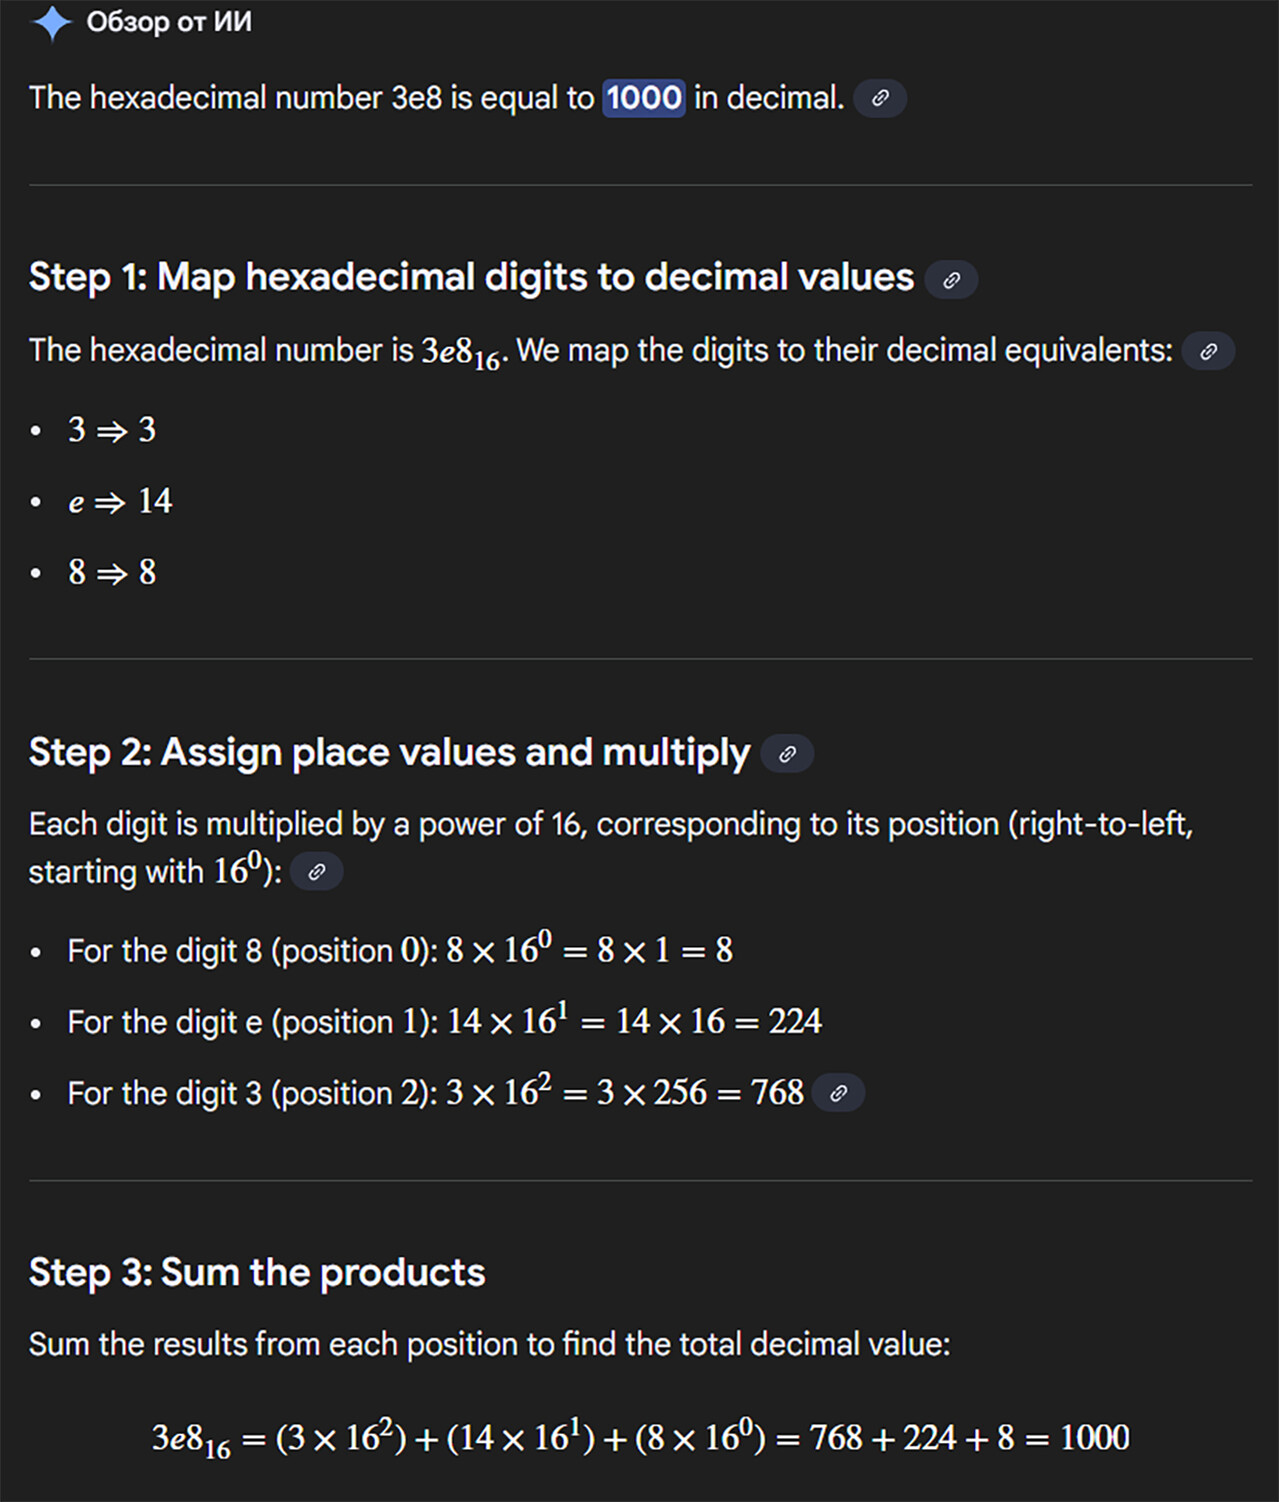
Task: Click the "Step 3: Sum the products" heading
Action: coord(257,1272)
